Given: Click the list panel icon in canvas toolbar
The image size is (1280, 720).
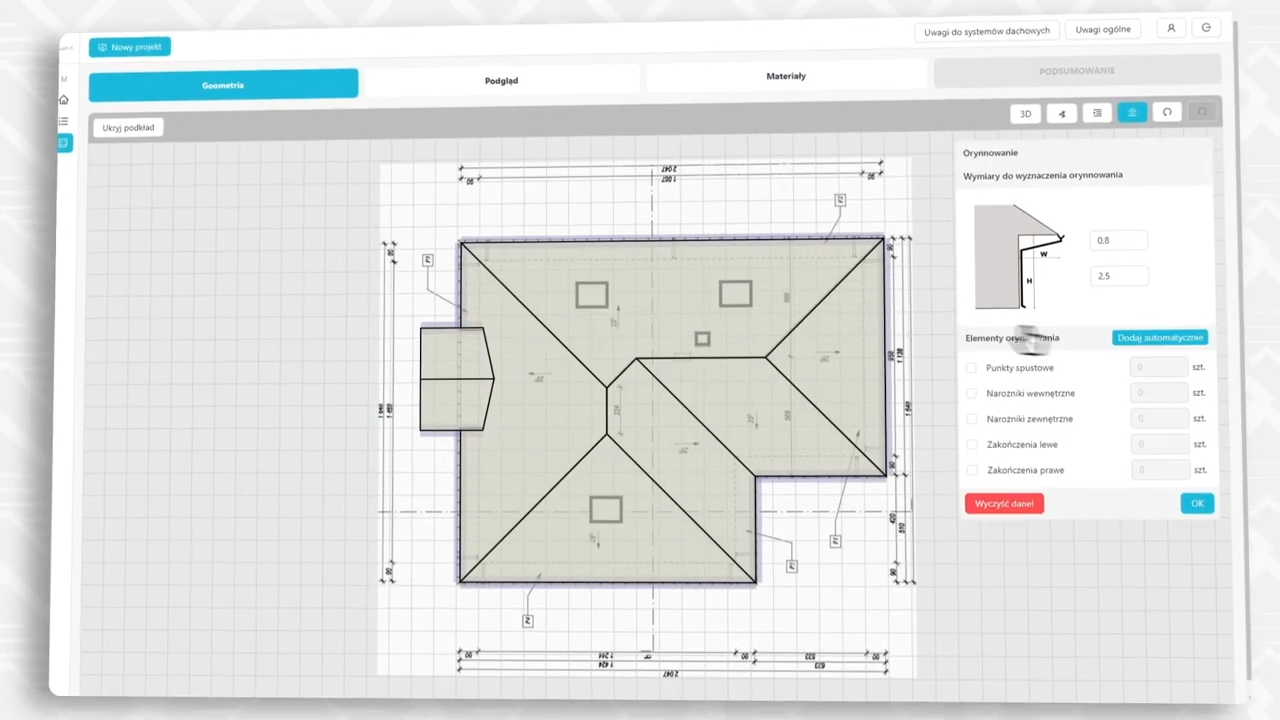Looking at the screenshot, I should [1097, 114].
